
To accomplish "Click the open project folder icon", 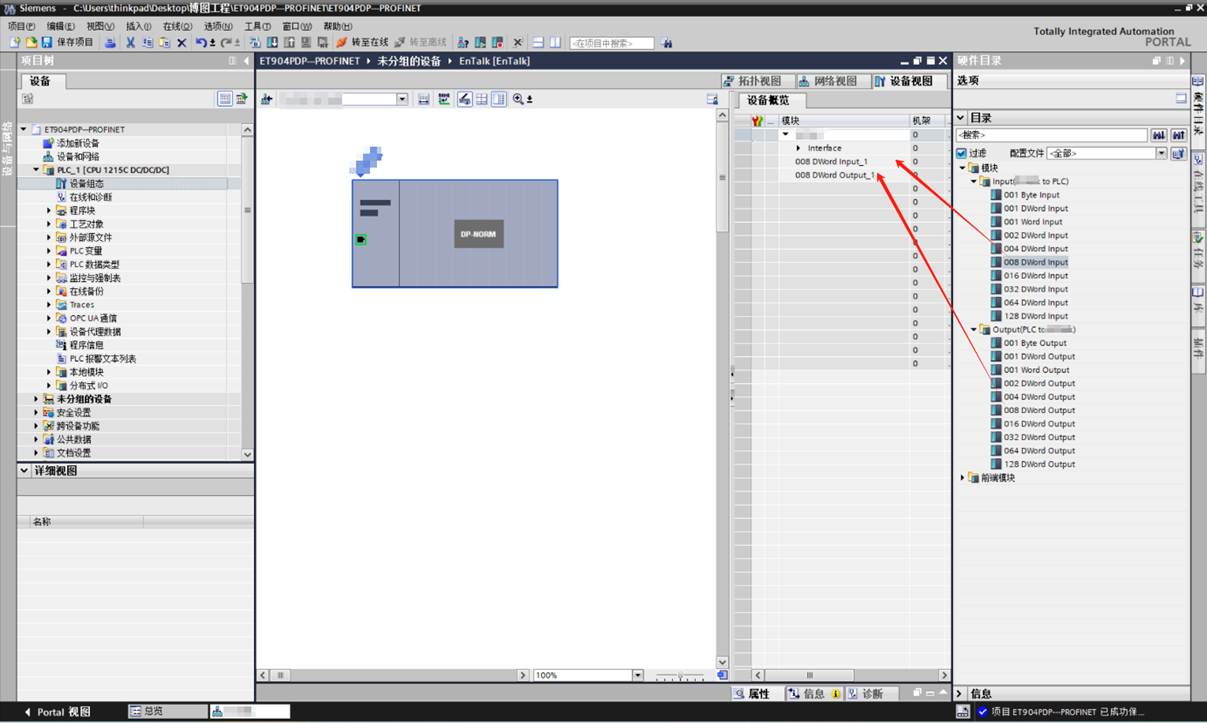I will coord(30,43).
